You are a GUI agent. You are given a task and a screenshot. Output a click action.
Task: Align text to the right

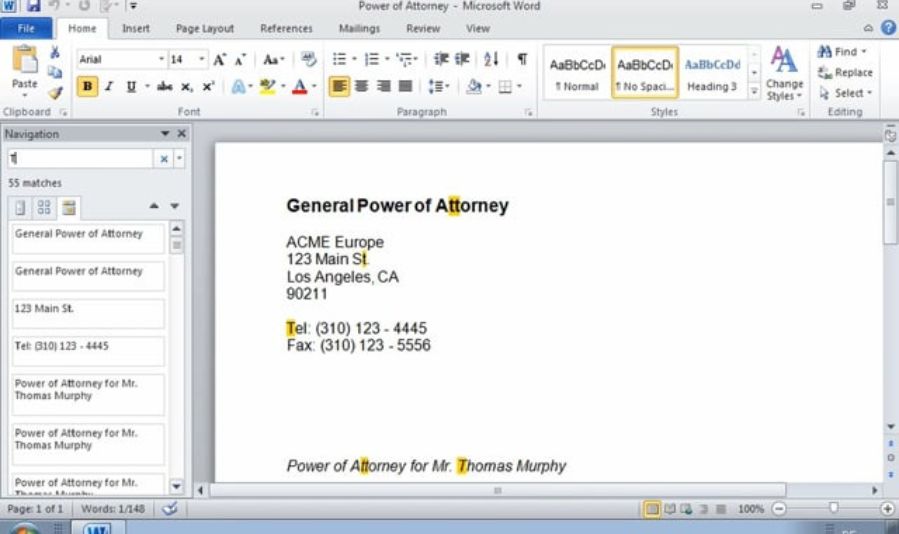click(383, 87)
